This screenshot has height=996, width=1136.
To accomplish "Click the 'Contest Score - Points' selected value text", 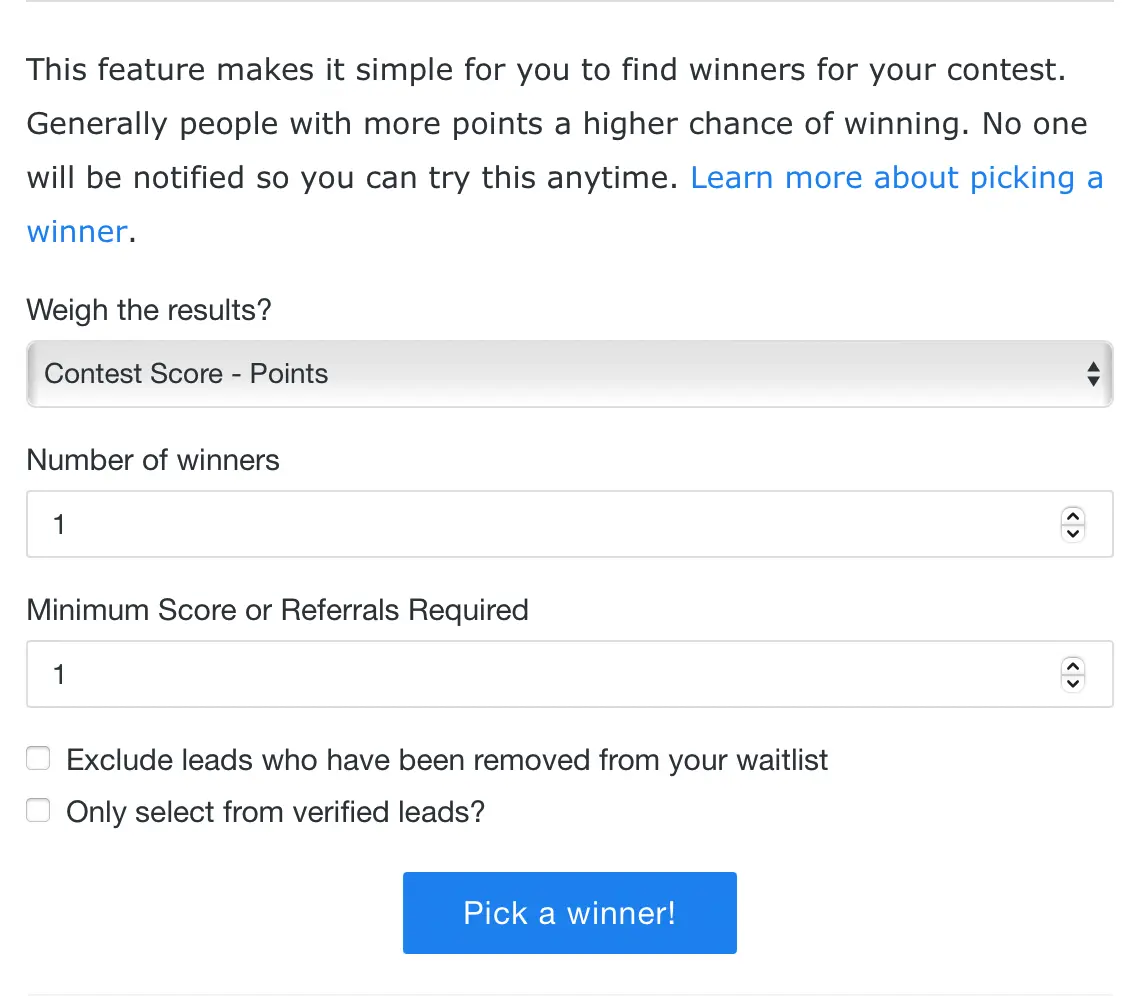I will click(x=187, y=374).
